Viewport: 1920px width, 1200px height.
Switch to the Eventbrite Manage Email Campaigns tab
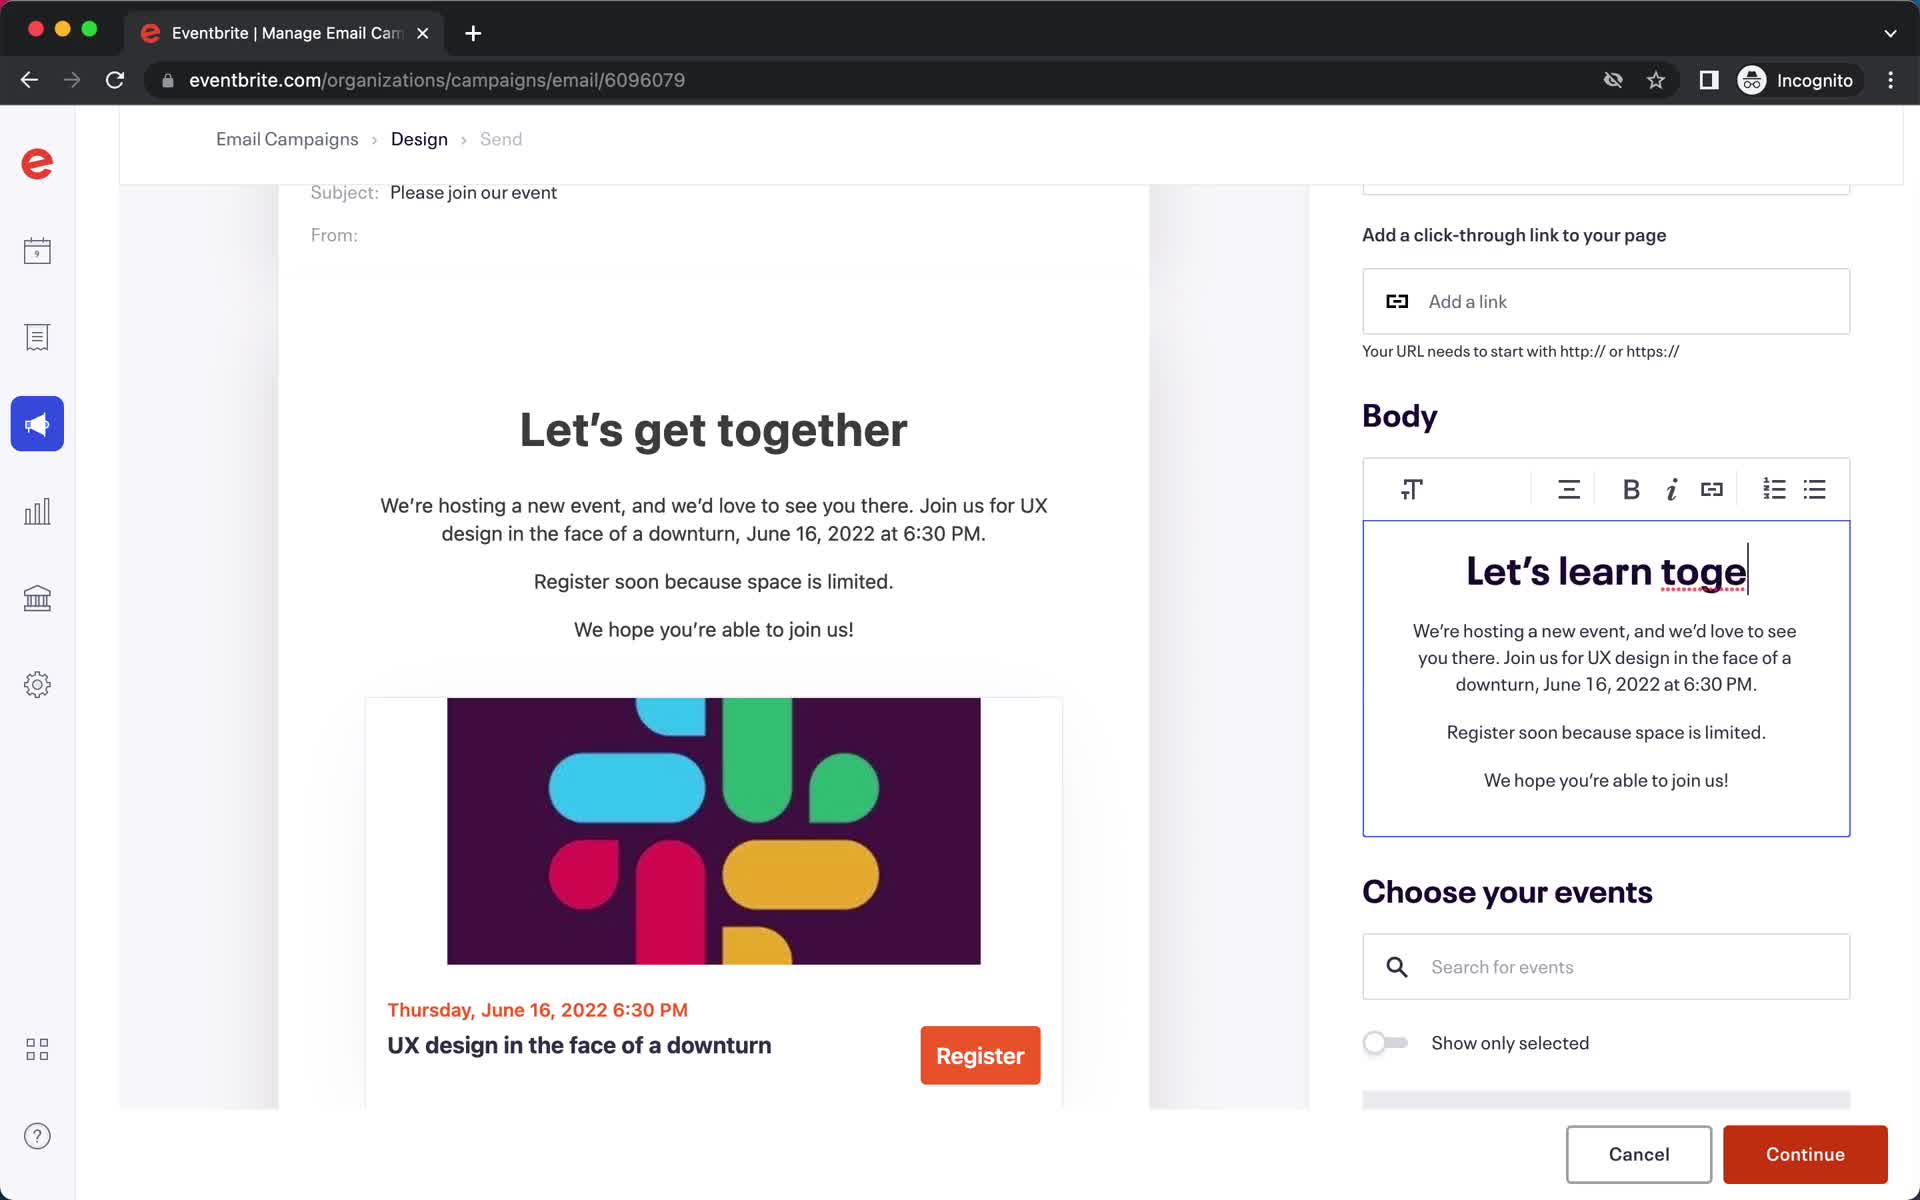[284, 33]
